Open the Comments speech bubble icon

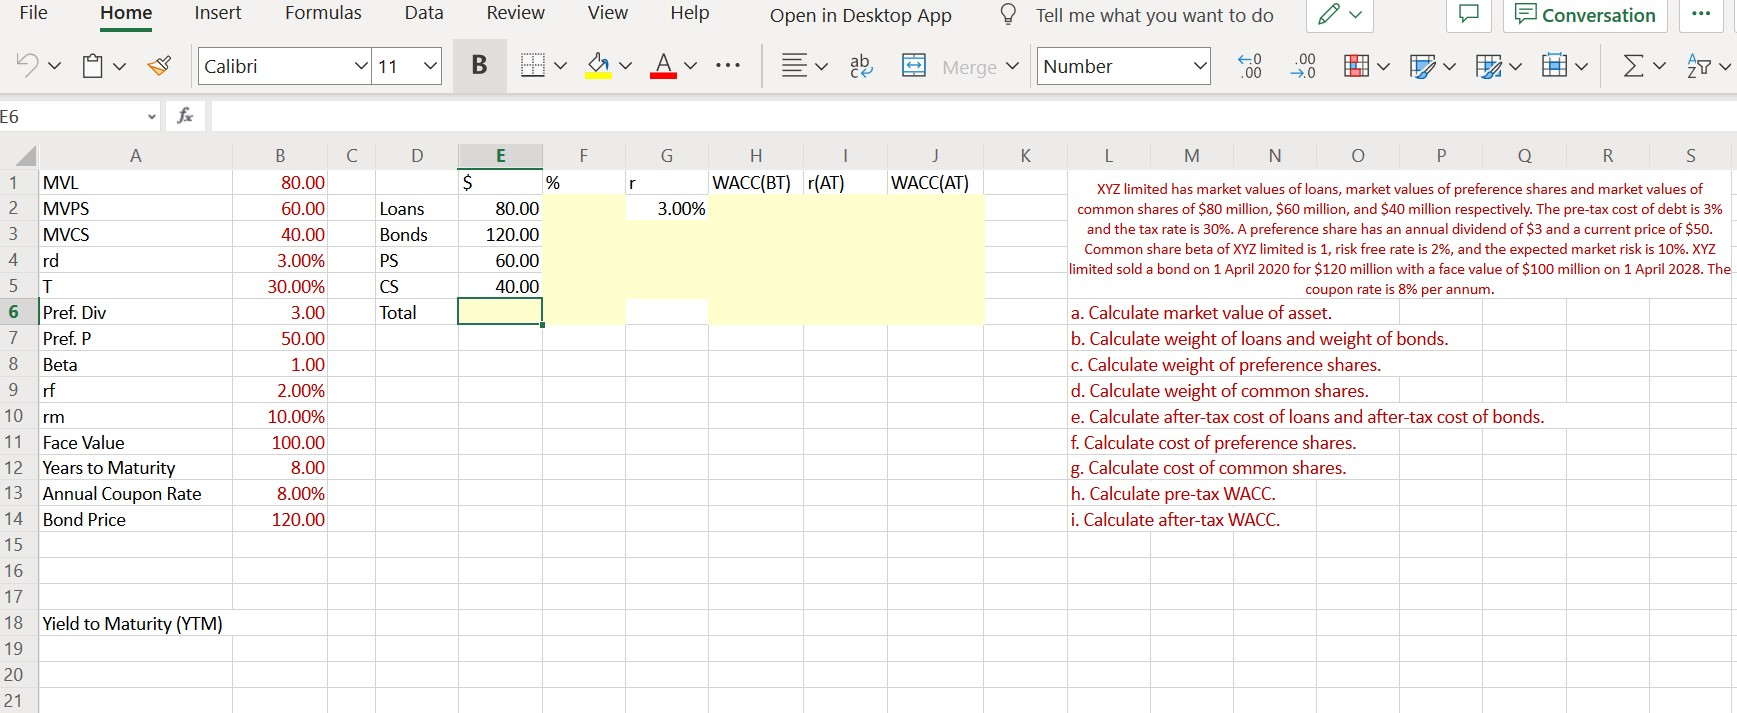(1469, 15)
